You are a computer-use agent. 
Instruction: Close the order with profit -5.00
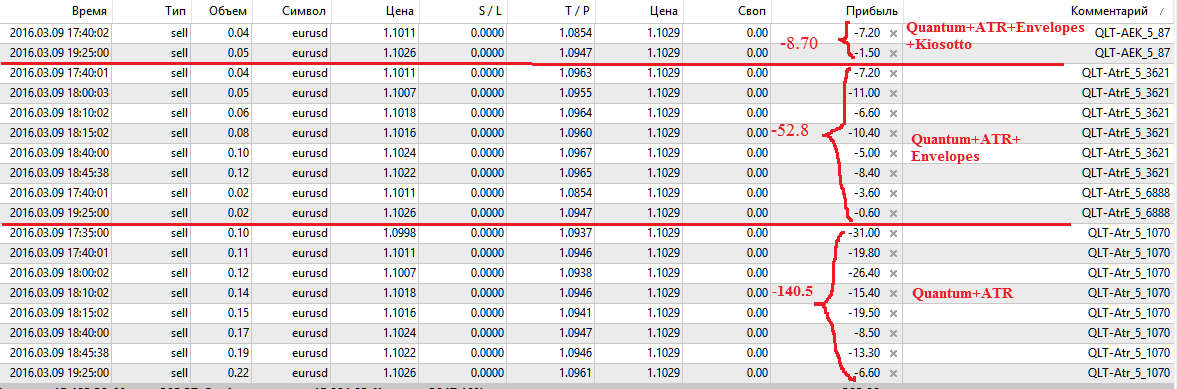(893, 152)
